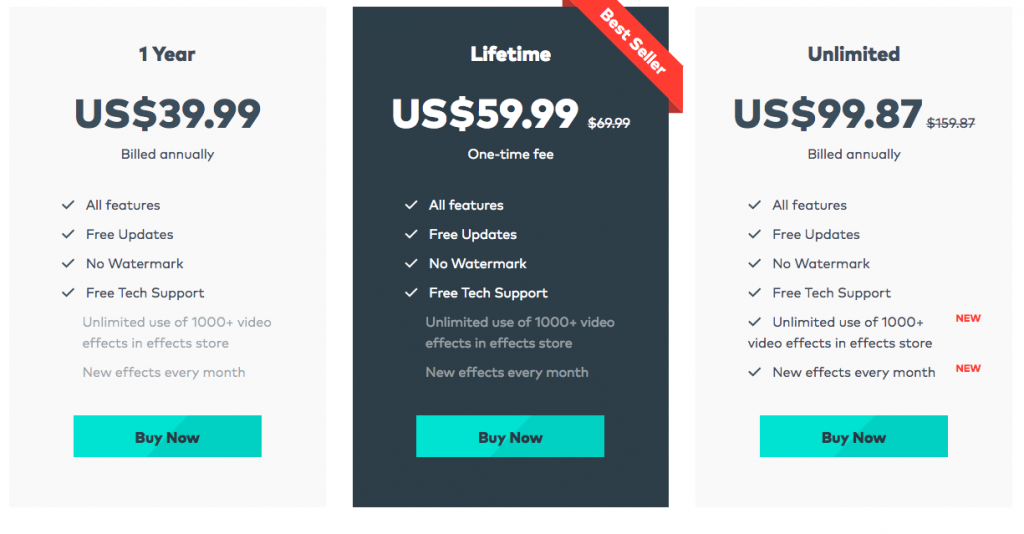1024x534 pixels.
Task: Click checkmark beside All features in Lifetime
Action: pyautogui.click(x=411, y=205)
